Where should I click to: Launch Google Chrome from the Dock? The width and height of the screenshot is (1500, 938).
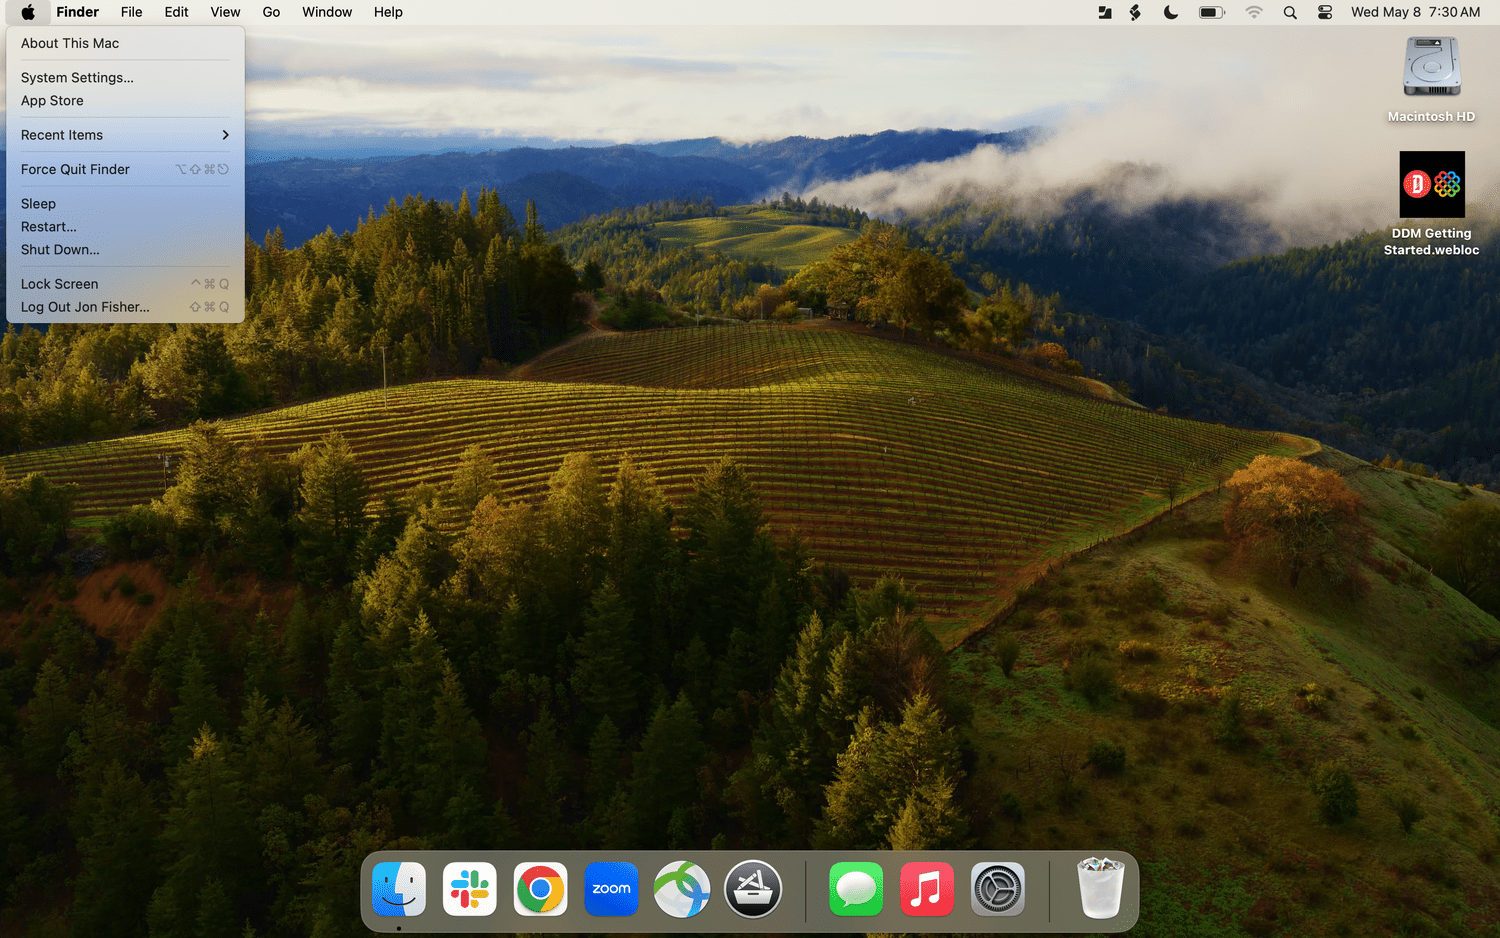click(x=540, y=889)
